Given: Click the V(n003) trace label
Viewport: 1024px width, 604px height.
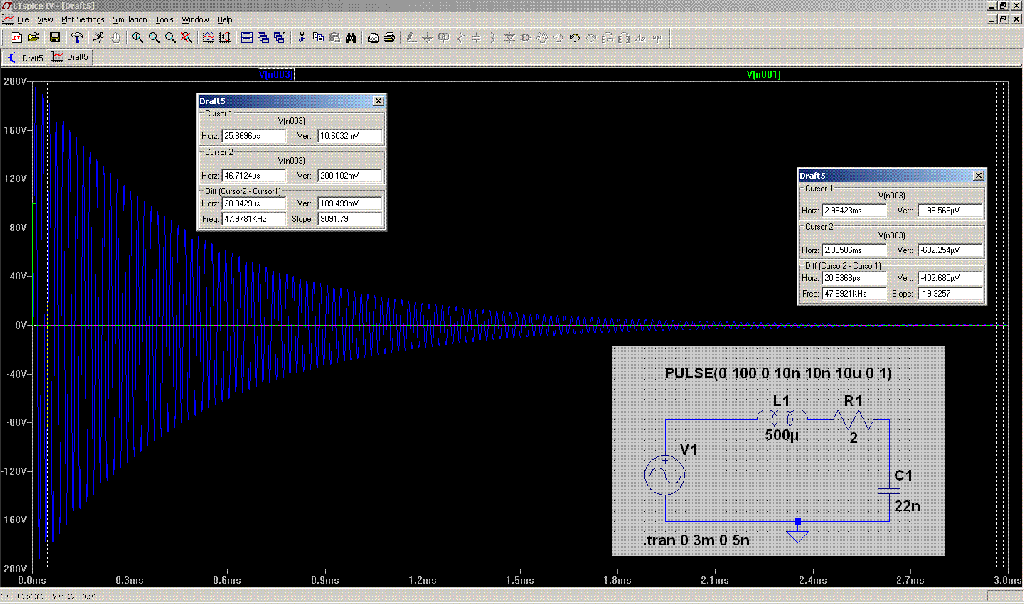Looking at the screenshot, I should click(275, 75).
